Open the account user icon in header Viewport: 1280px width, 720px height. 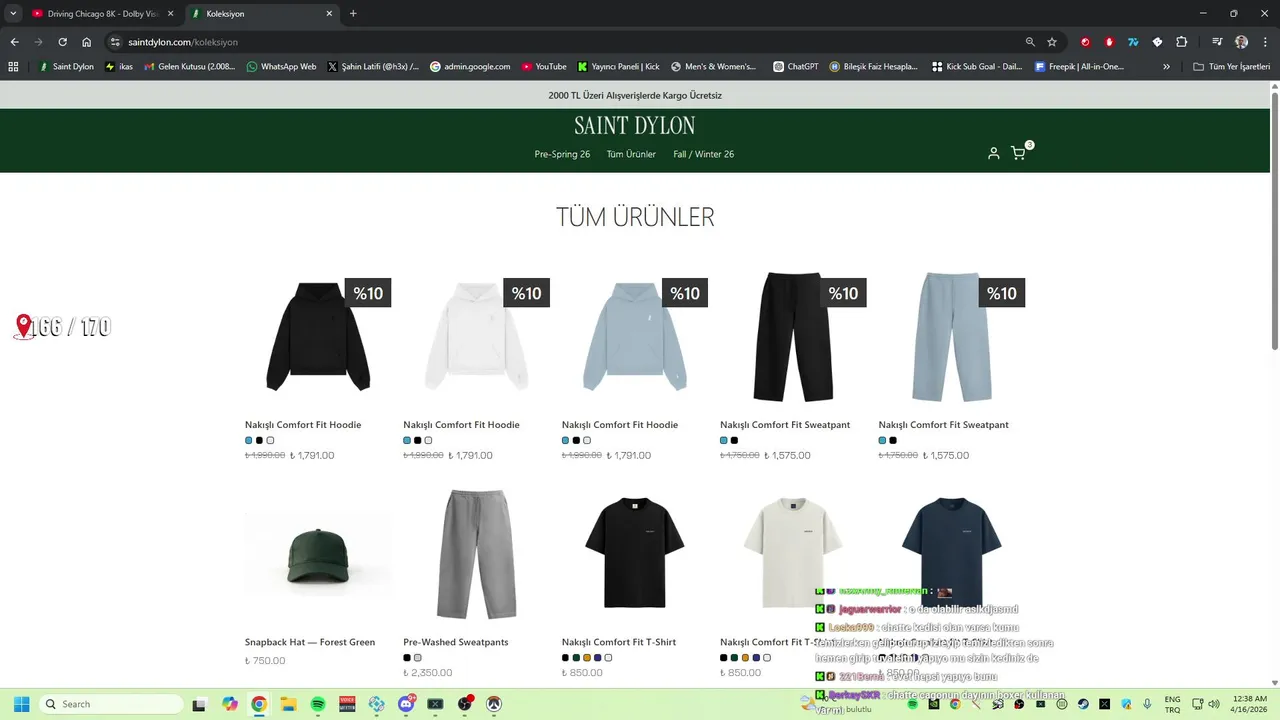click(x=993, y=153)
